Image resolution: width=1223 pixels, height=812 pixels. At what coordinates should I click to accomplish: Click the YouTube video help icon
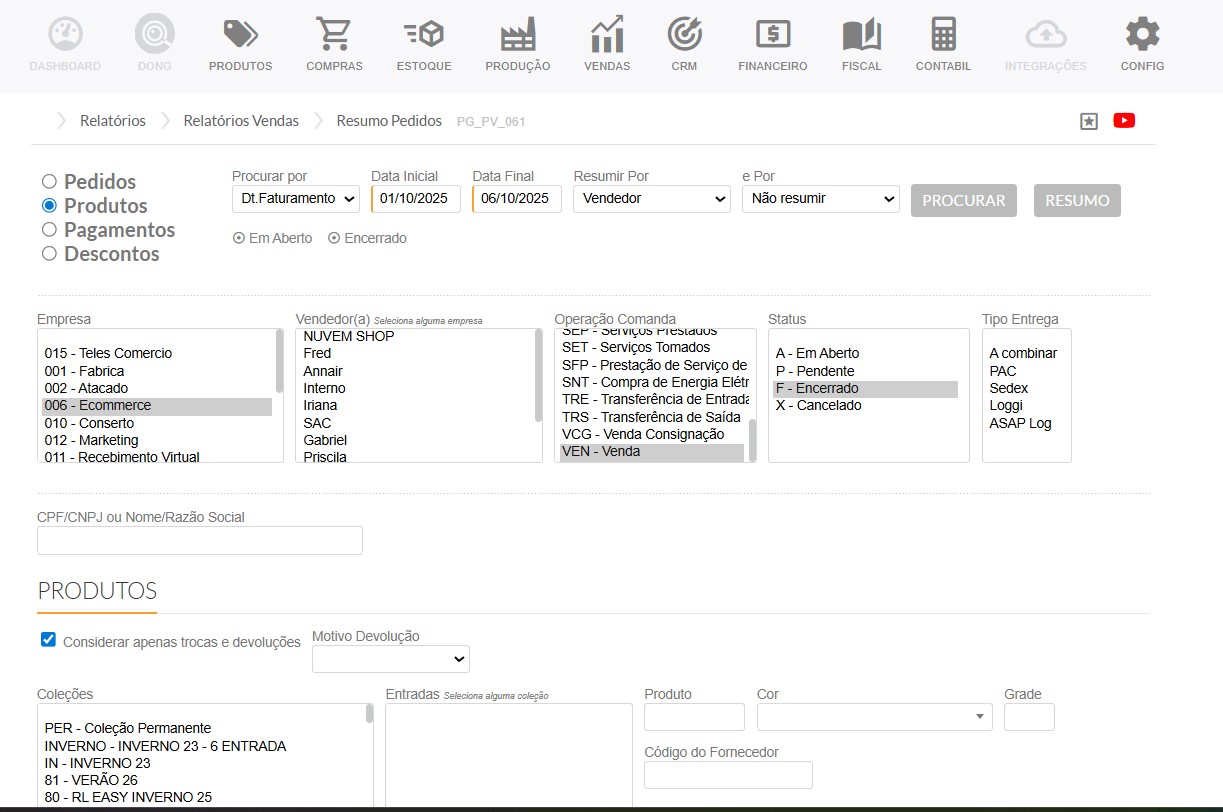[x=1124, y=121]
